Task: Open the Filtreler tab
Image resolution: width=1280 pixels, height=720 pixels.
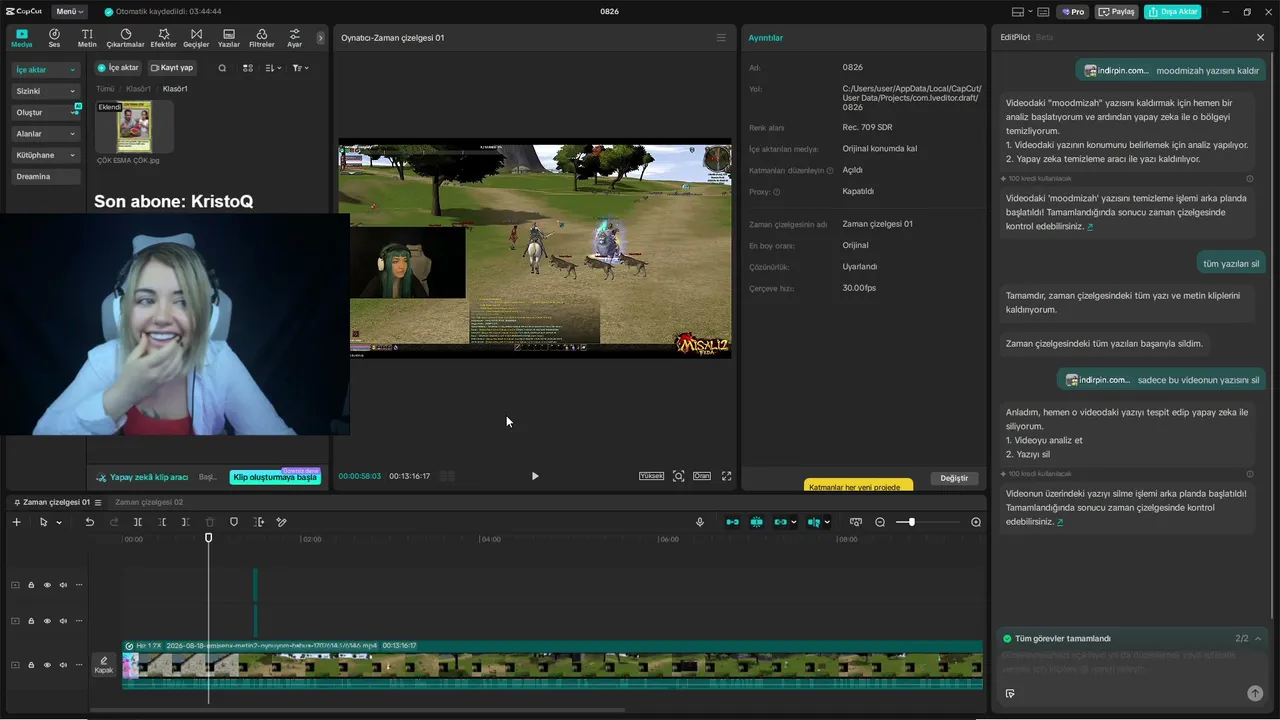Action: 261,38
